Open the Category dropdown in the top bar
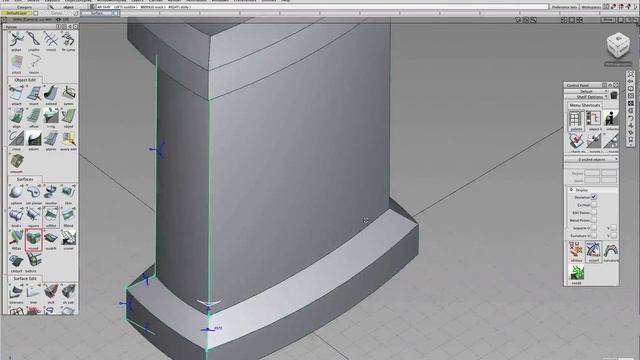 (24, 7)
